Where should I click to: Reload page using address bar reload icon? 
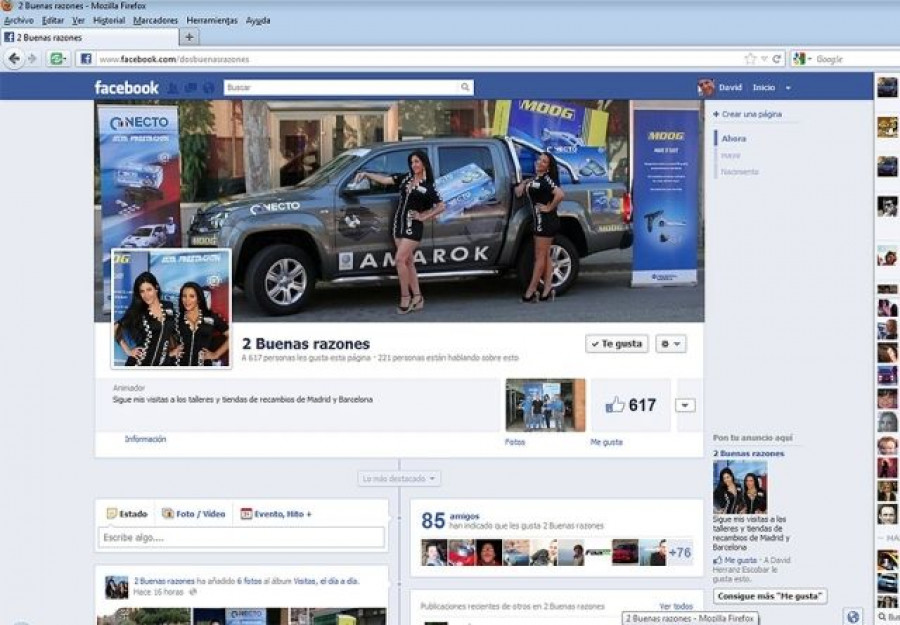tap(777, 59)
